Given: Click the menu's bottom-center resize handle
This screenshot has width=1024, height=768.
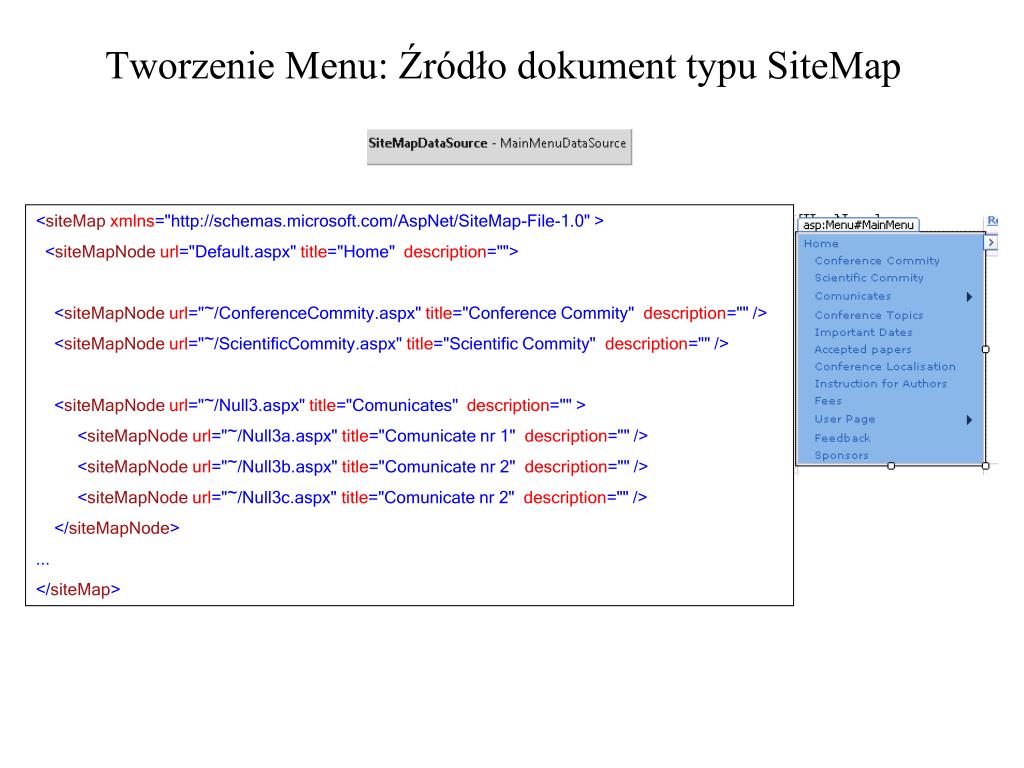Looking at the screenshot, I should coord(891,466).
